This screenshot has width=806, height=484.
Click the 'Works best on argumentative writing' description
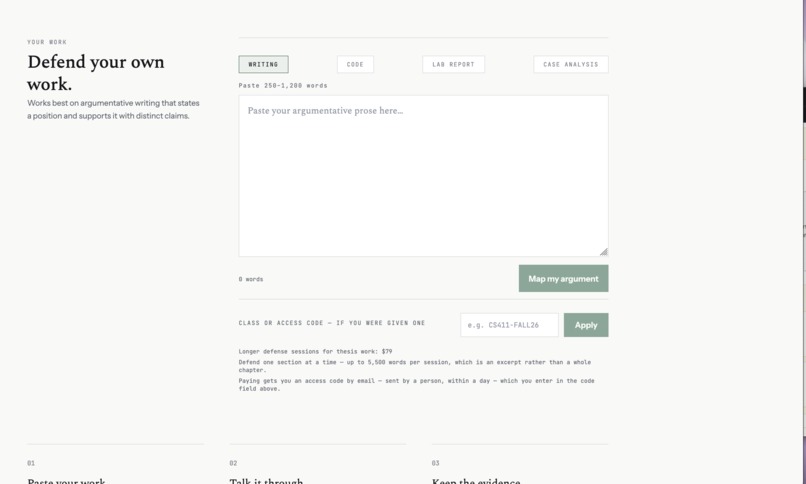pos(113,109)
